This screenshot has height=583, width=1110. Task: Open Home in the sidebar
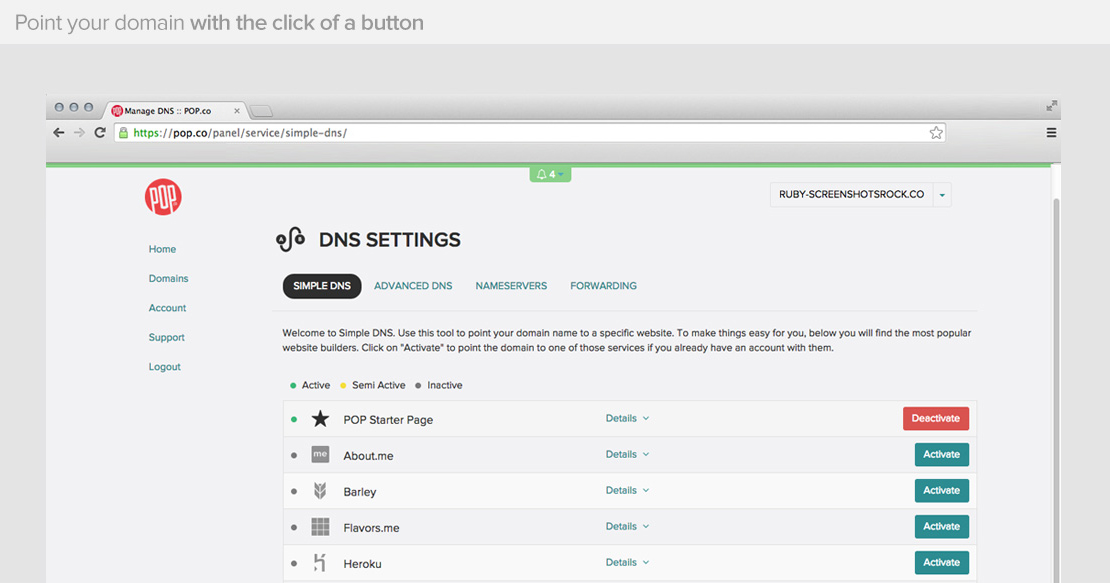162,249
